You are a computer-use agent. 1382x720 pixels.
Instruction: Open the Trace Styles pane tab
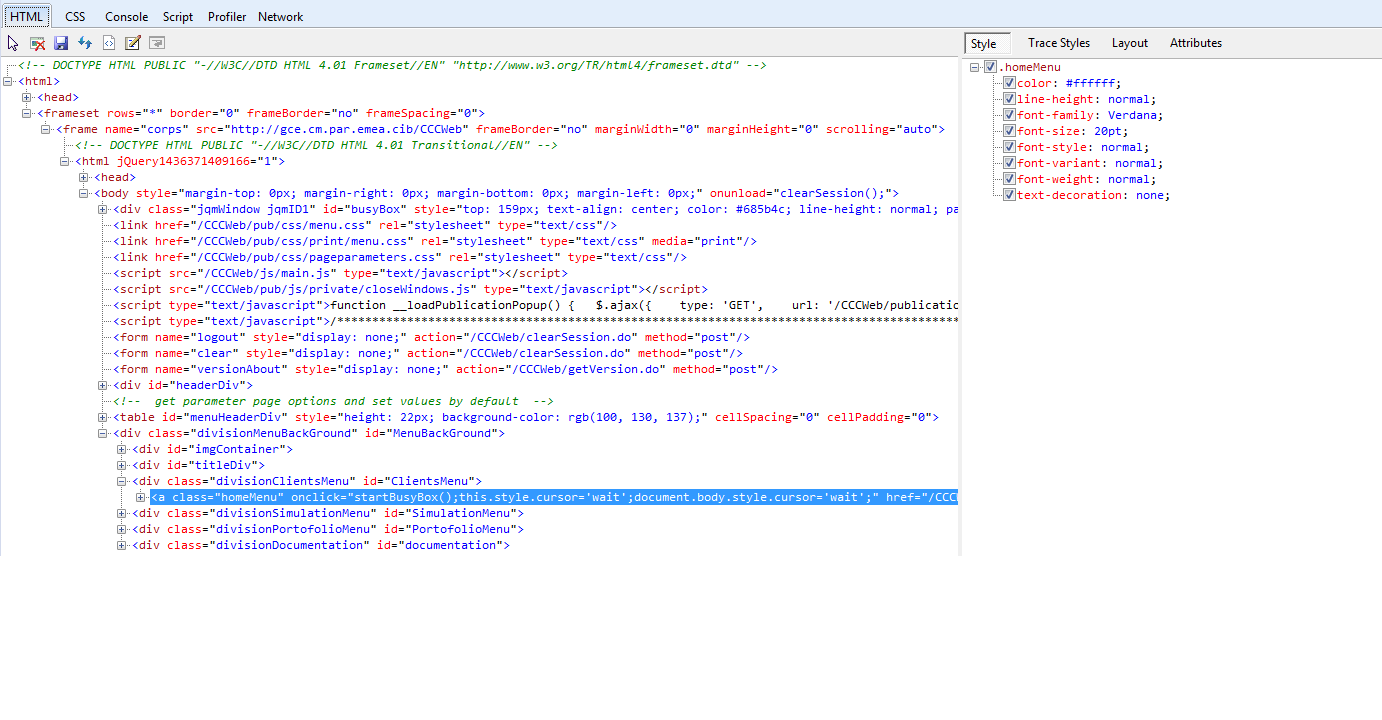(x=1059, y=43)
